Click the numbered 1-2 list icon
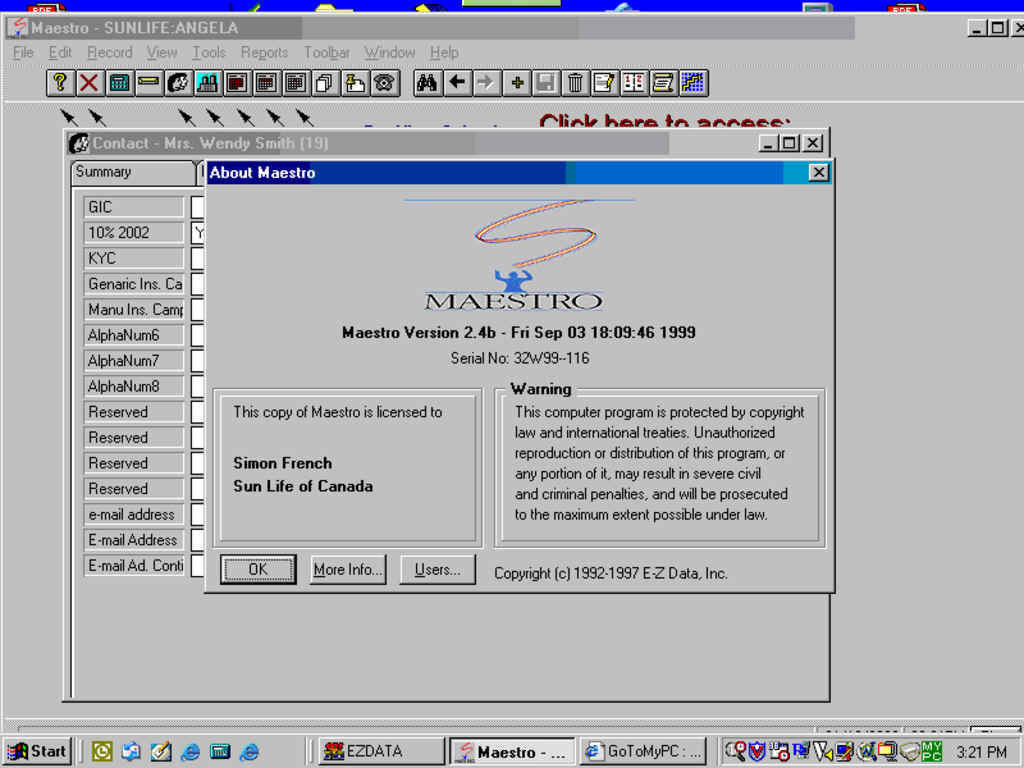This screenshot has width=1024, height=768. [x=634, y=83]
